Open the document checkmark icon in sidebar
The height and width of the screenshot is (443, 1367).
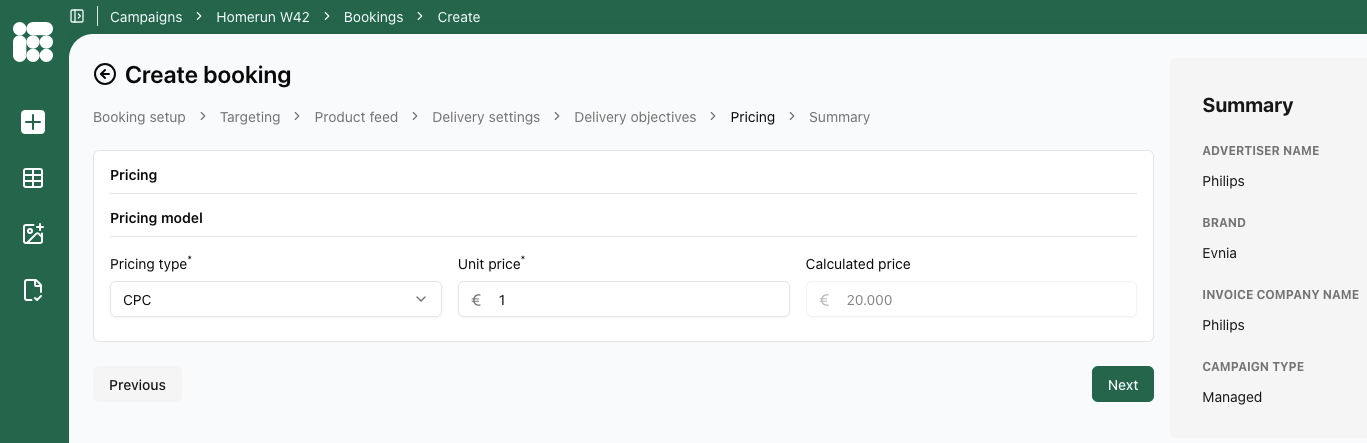pos(33,290)
